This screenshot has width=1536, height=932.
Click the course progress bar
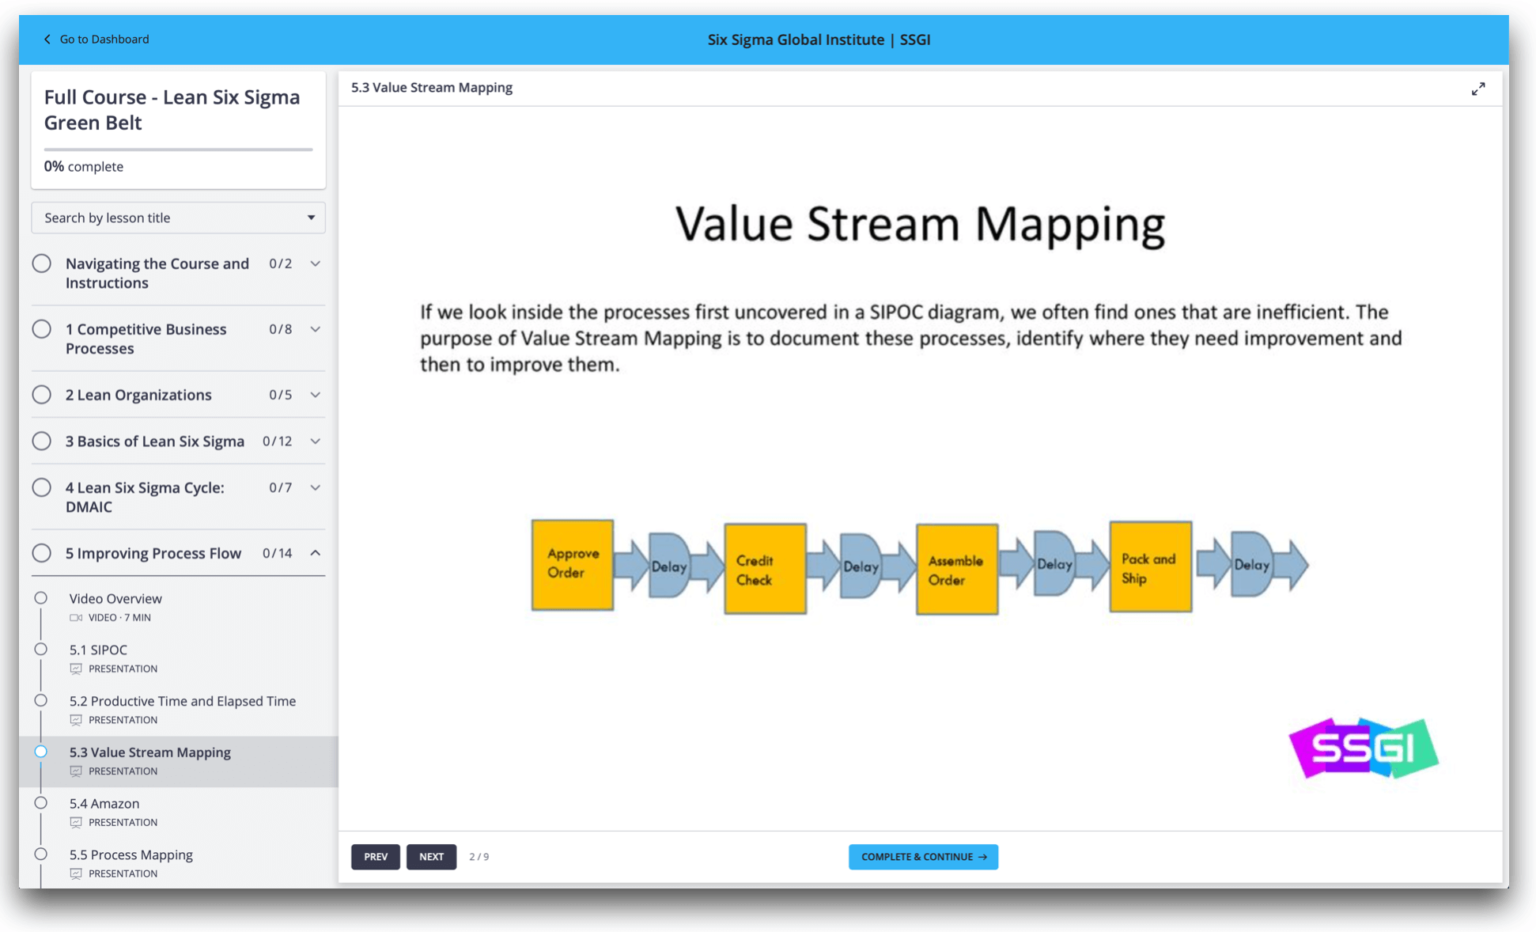(x=178, y=148)
